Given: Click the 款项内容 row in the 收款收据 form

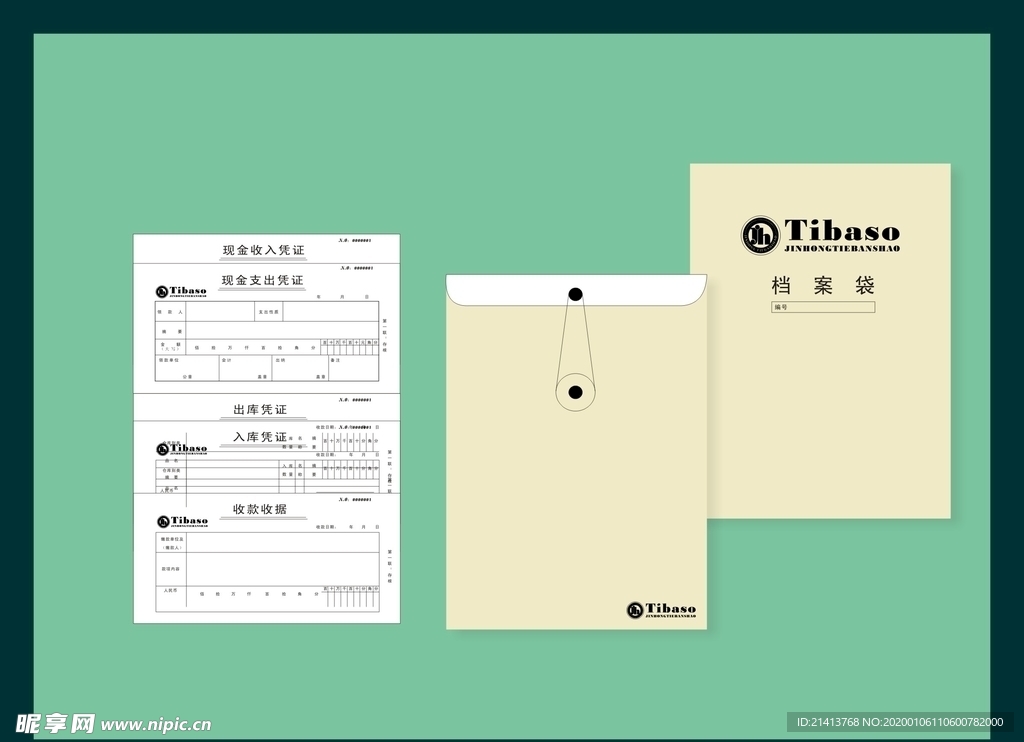Looking at the screenshot, I should click(280, 567).
